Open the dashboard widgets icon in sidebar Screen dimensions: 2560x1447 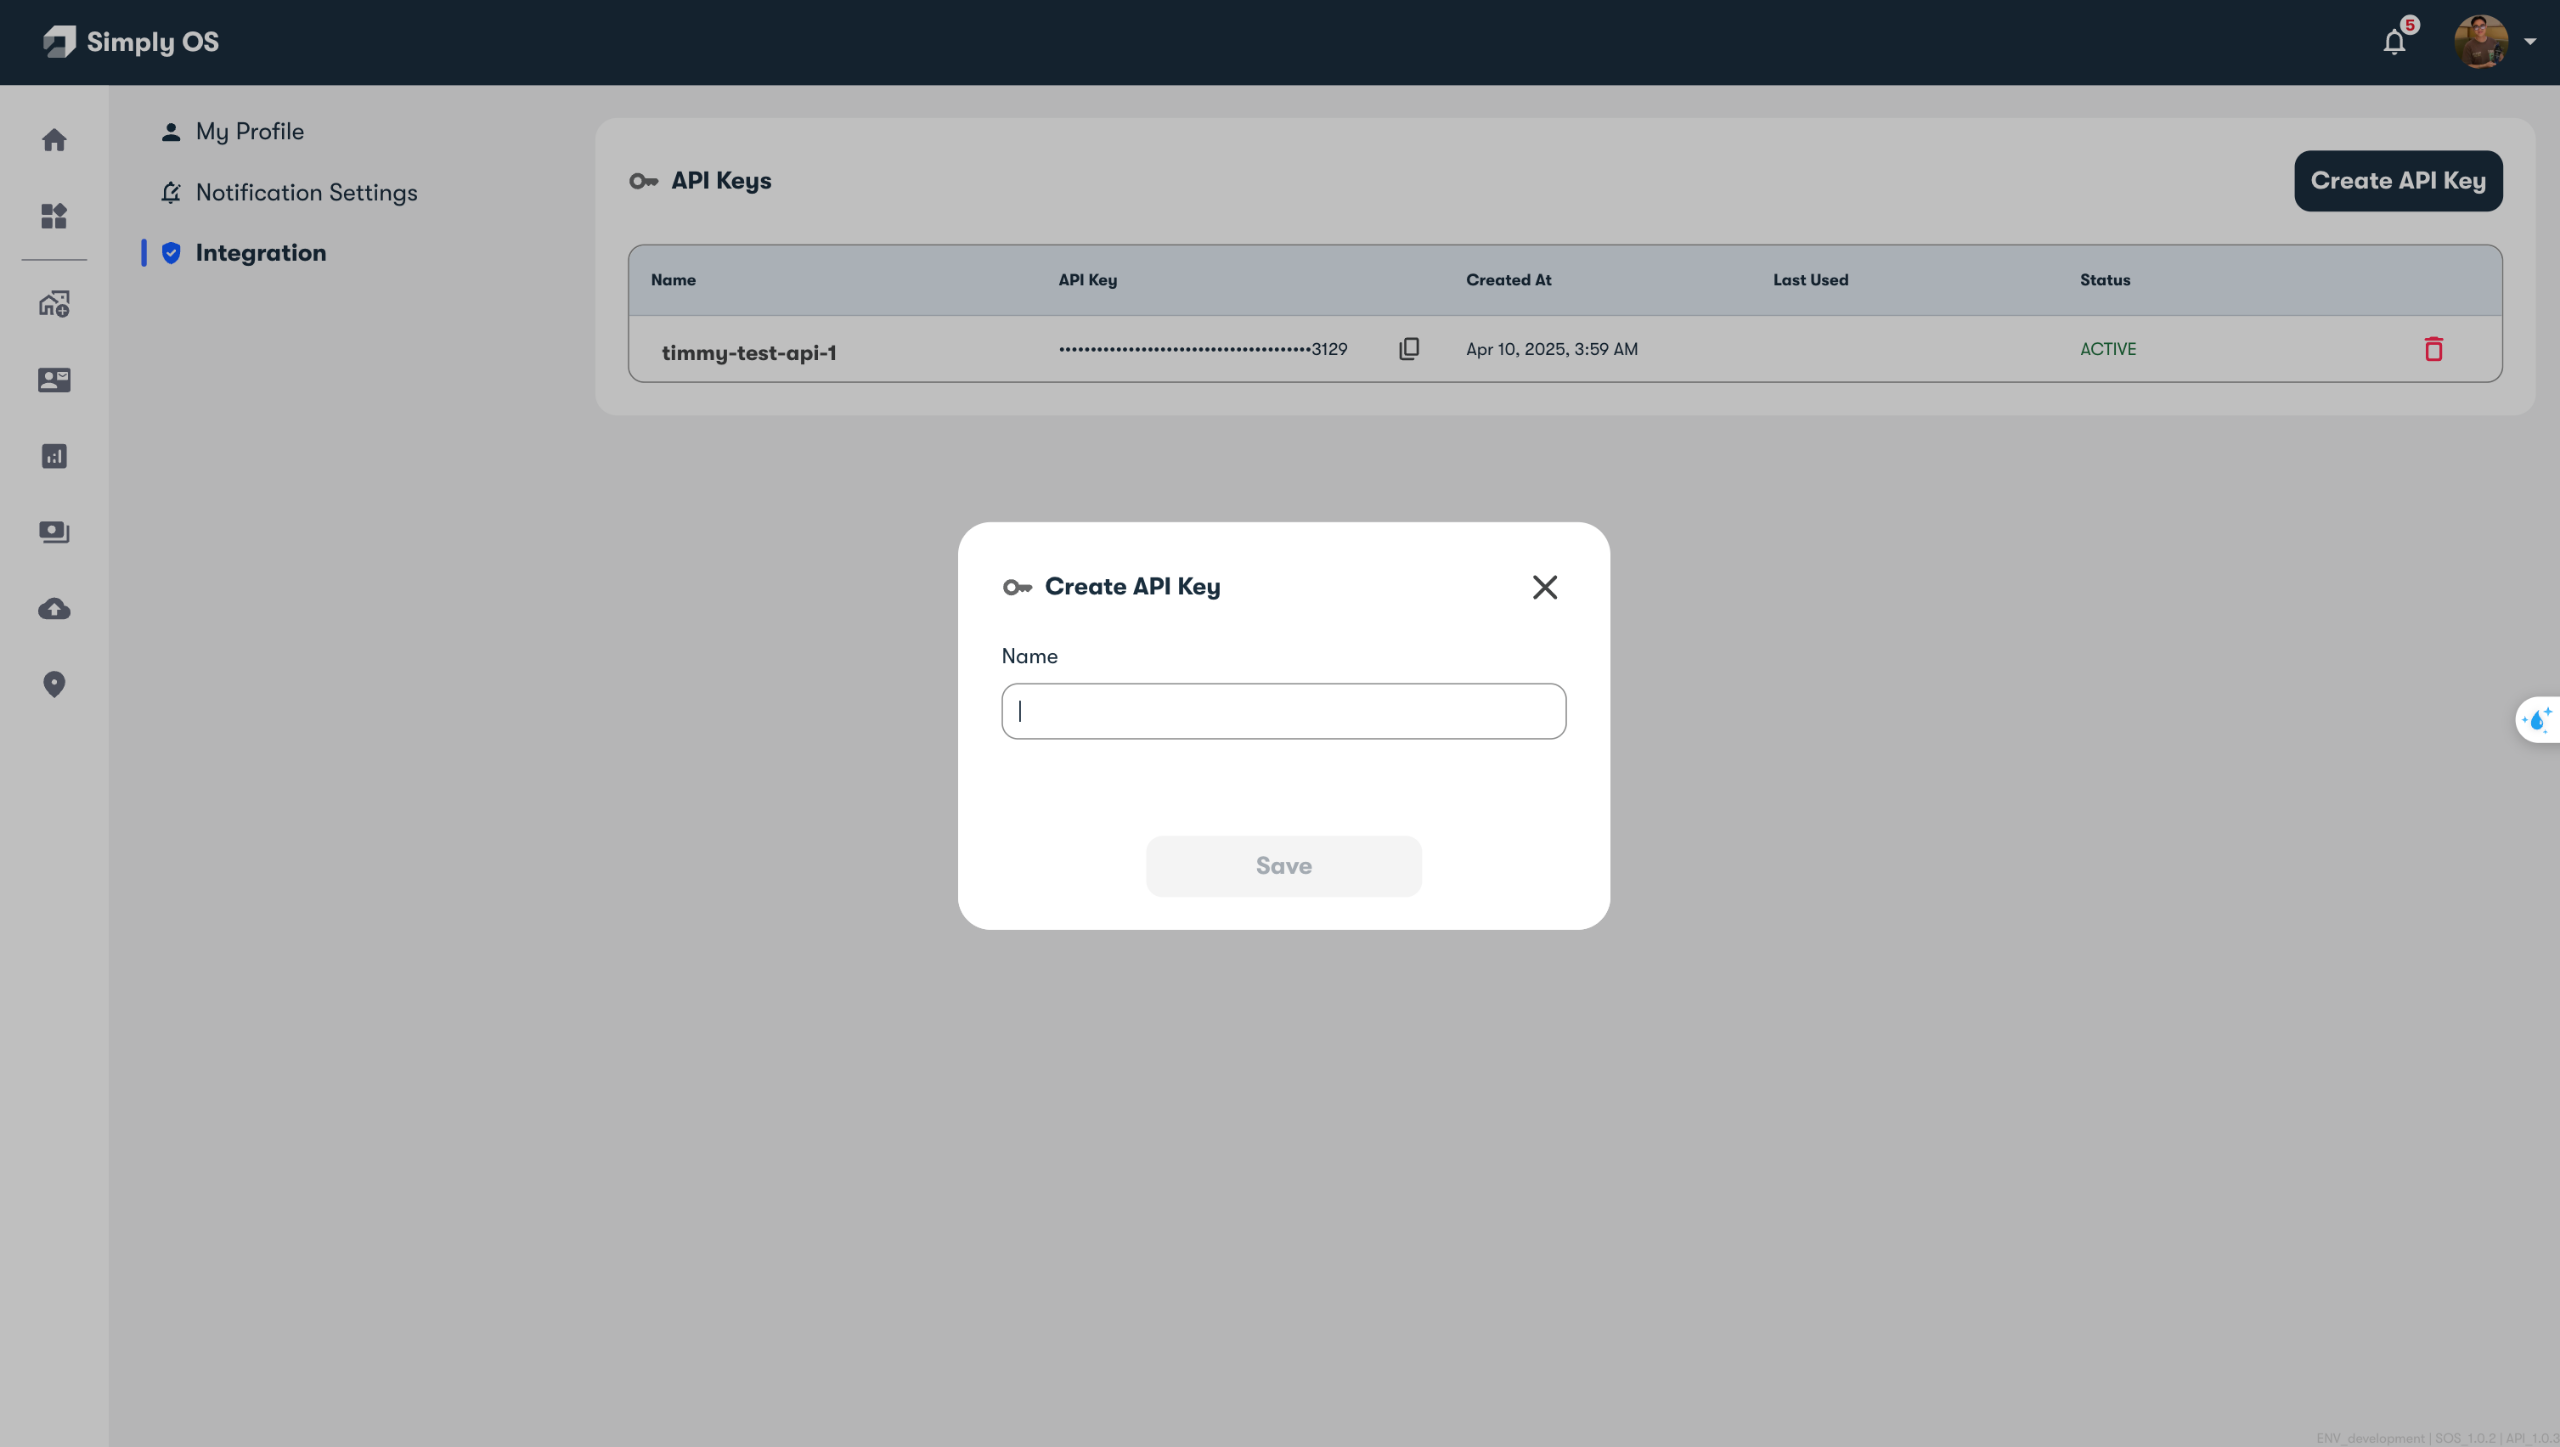pos(54,216)
